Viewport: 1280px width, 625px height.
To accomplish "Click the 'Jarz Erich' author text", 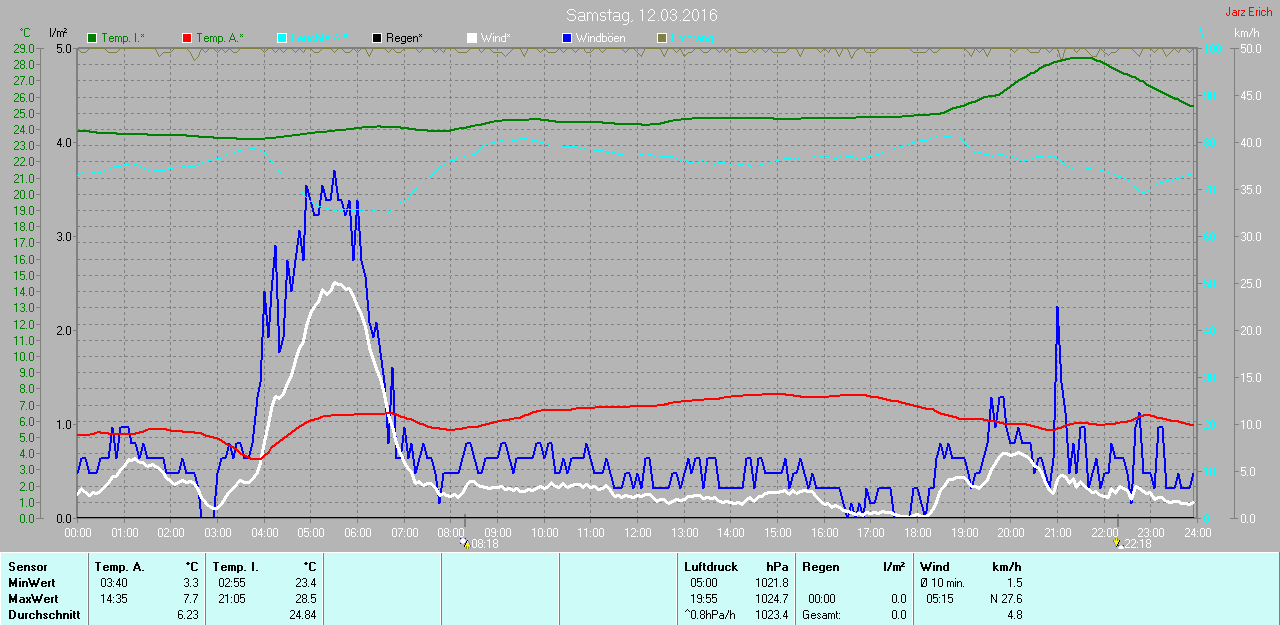I will (1249, 12).
